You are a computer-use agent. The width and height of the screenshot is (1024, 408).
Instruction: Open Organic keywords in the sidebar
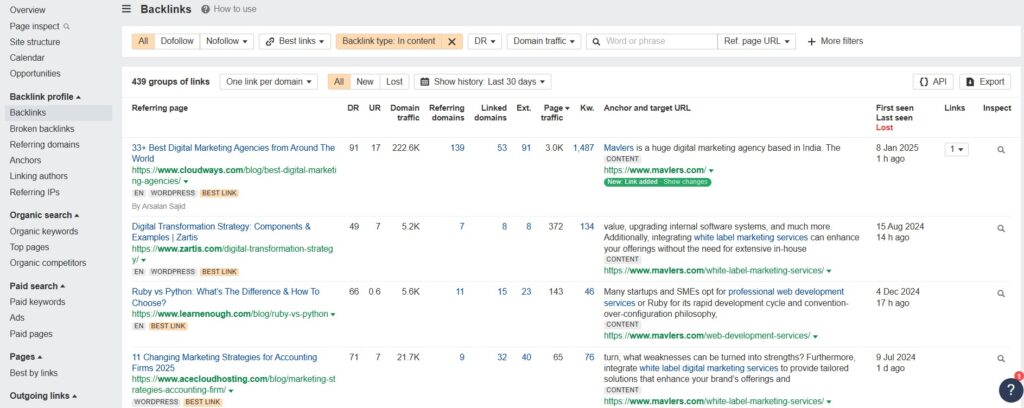tap(44, 231)
